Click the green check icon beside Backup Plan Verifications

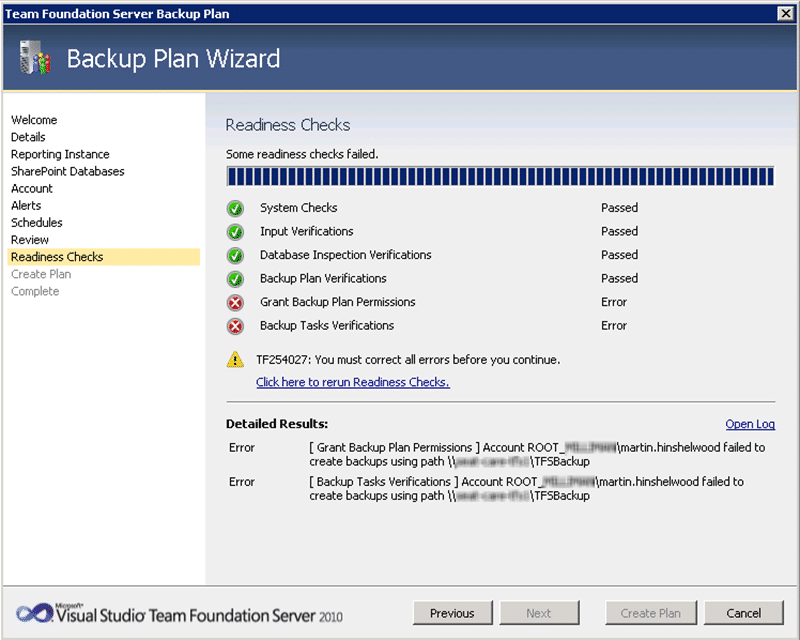coord(235,279)
